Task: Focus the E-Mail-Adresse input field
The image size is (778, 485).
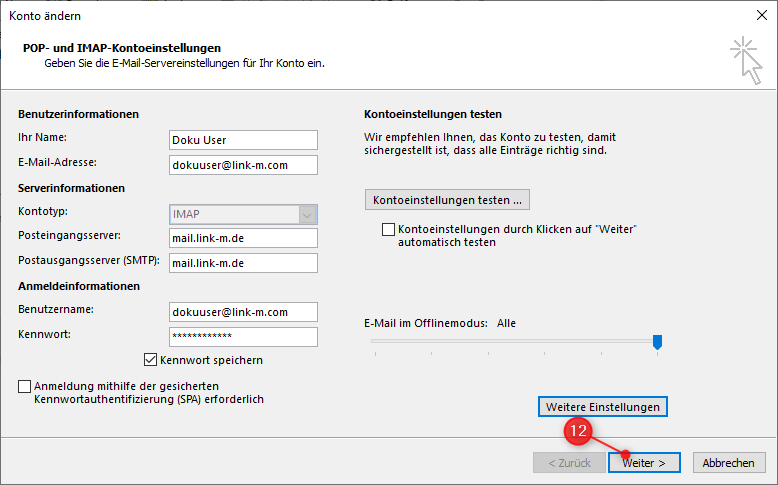Action: pyautogui.click(x=243, y=165)
